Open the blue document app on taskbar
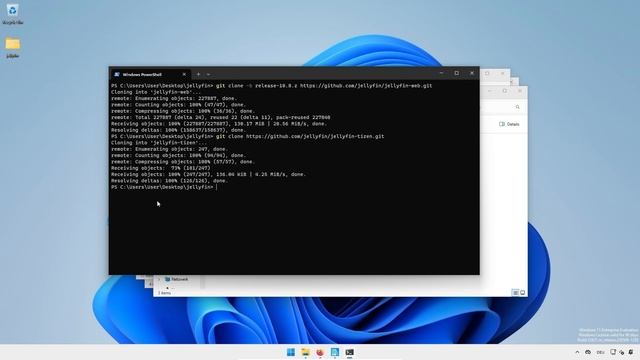The height and width of the screenshot is (360, 640). [335, 352]
